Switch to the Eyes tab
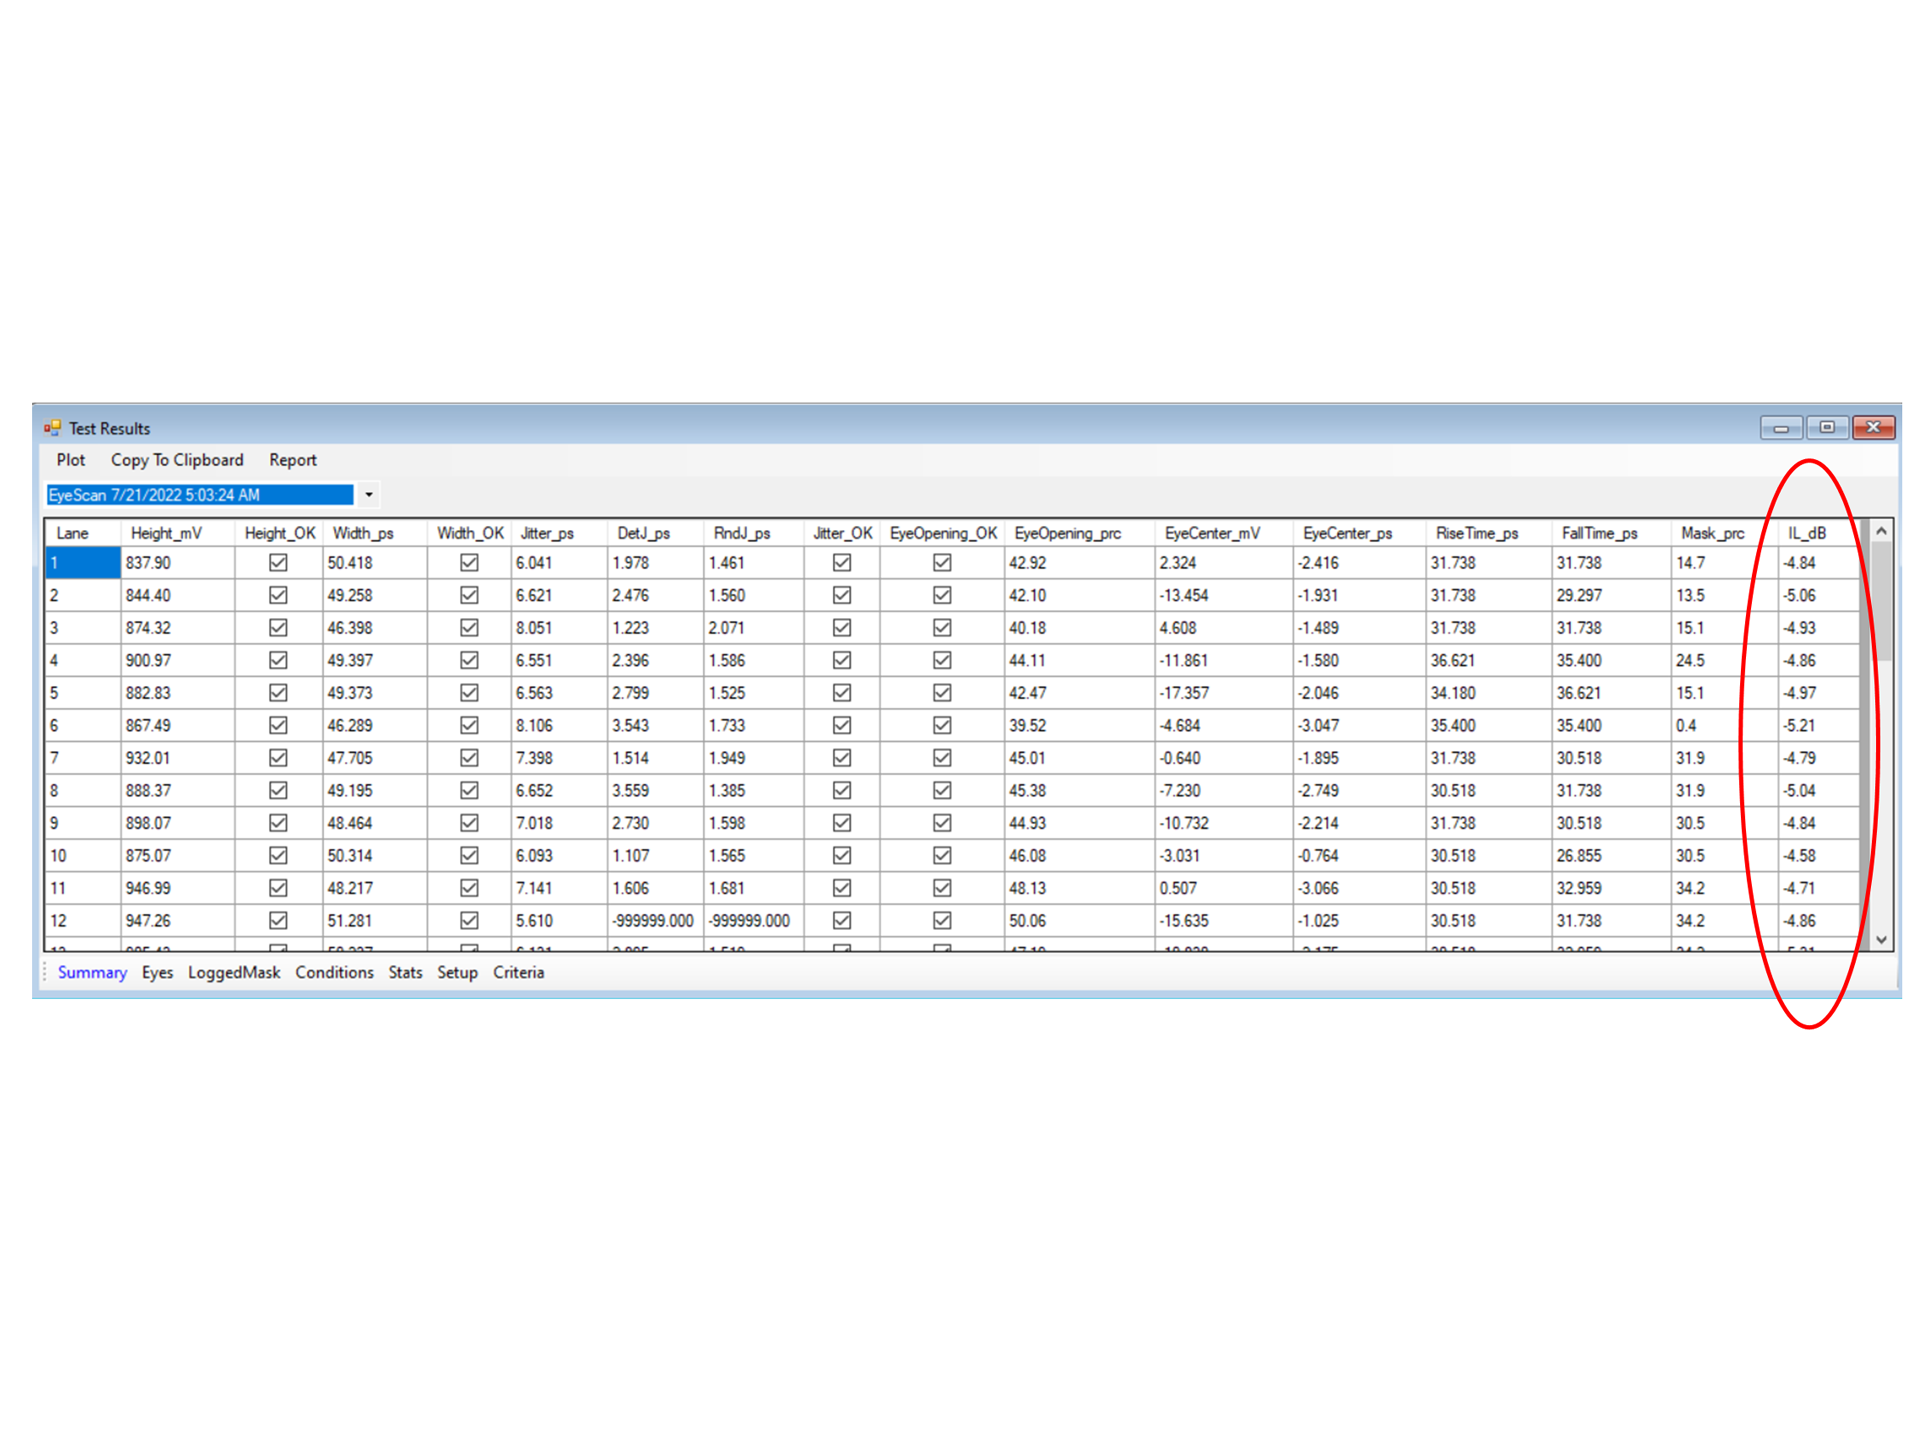The width and height of the screenshot is (1920, 1433). point(157,972)
